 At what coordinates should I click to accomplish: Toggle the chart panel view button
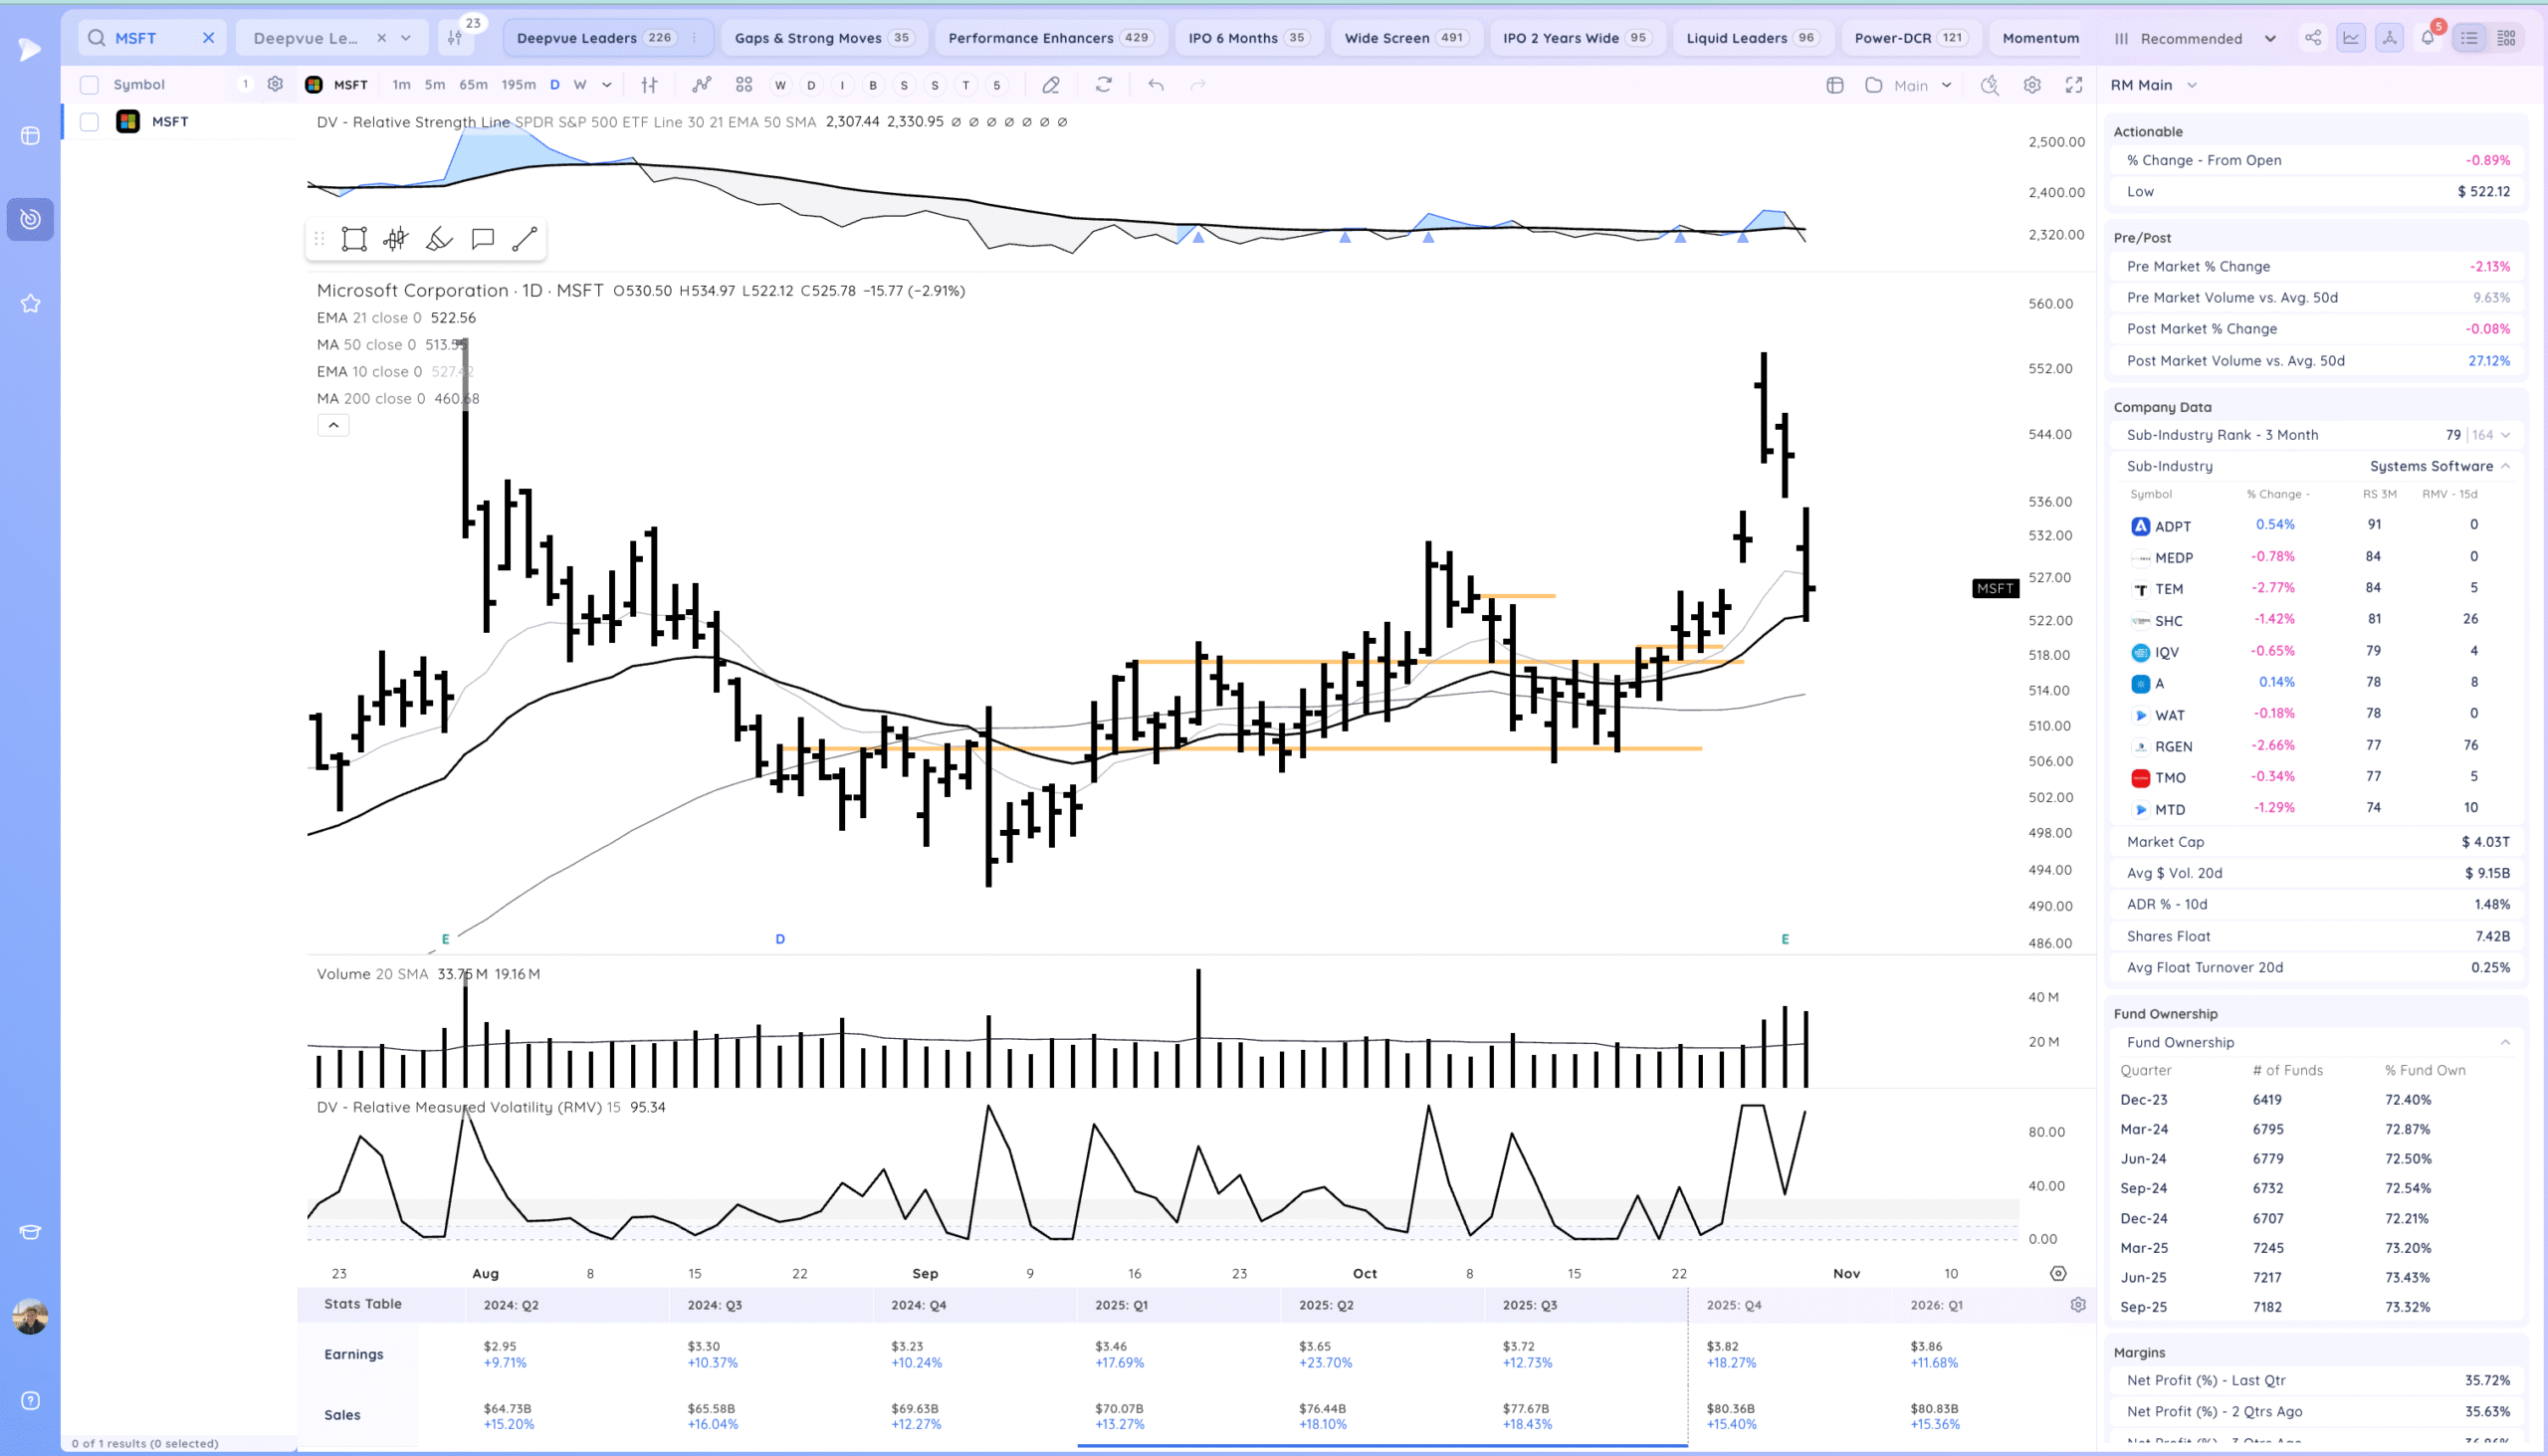(x=2351, y=38)
